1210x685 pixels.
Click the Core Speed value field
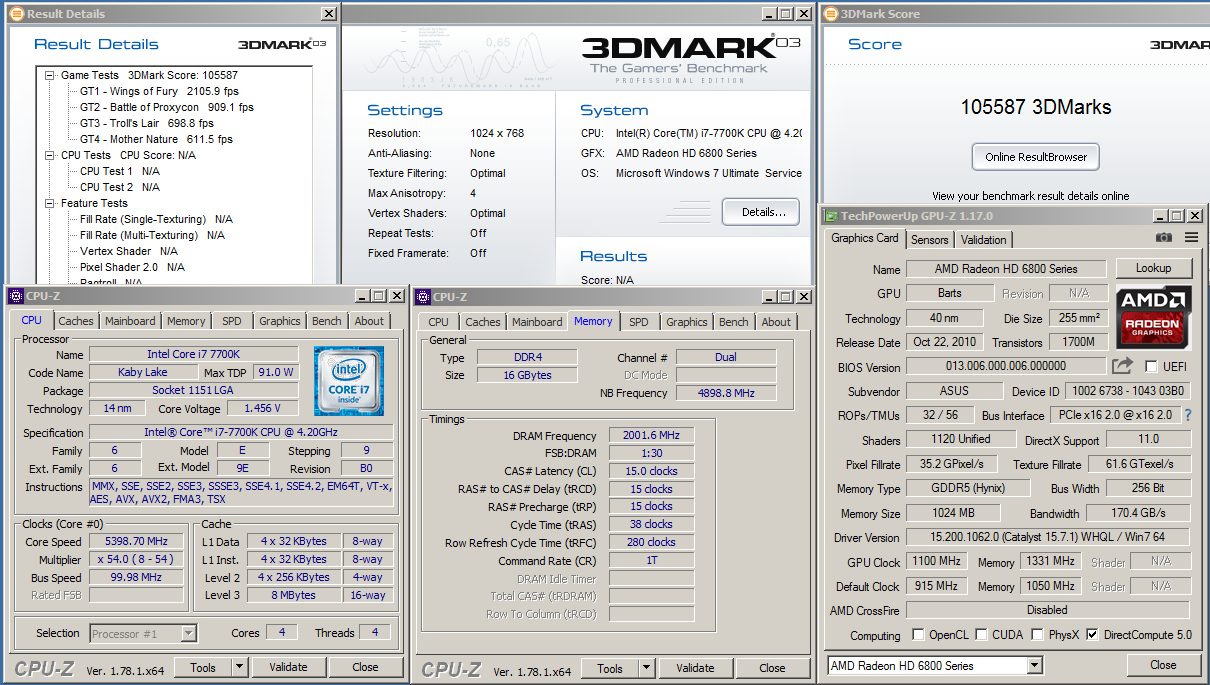138,542
